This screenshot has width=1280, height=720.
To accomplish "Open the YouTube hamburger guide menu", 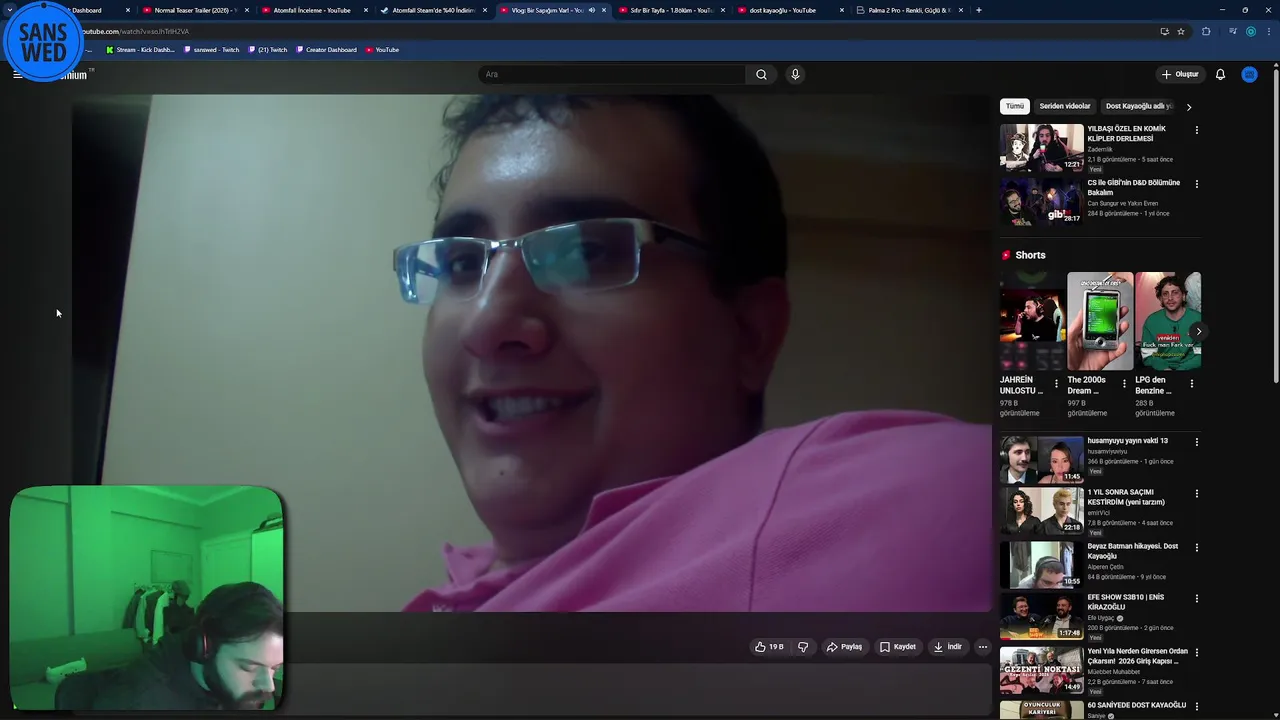I will pyautogui.click(x=17, y=74).
